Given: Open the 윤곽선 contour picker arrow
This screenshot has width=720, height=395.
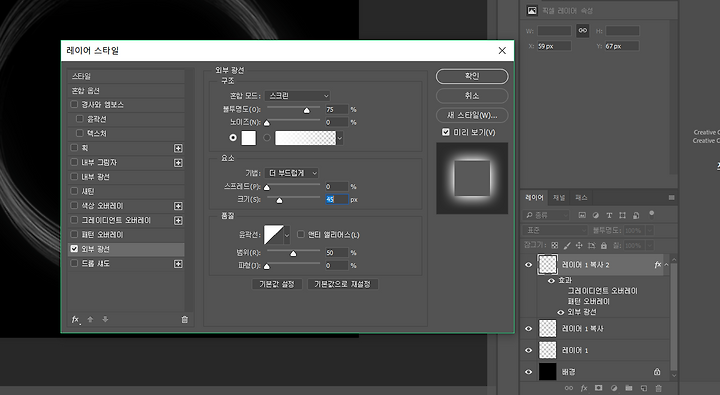Looking at the screenshot, I should 287,235.
